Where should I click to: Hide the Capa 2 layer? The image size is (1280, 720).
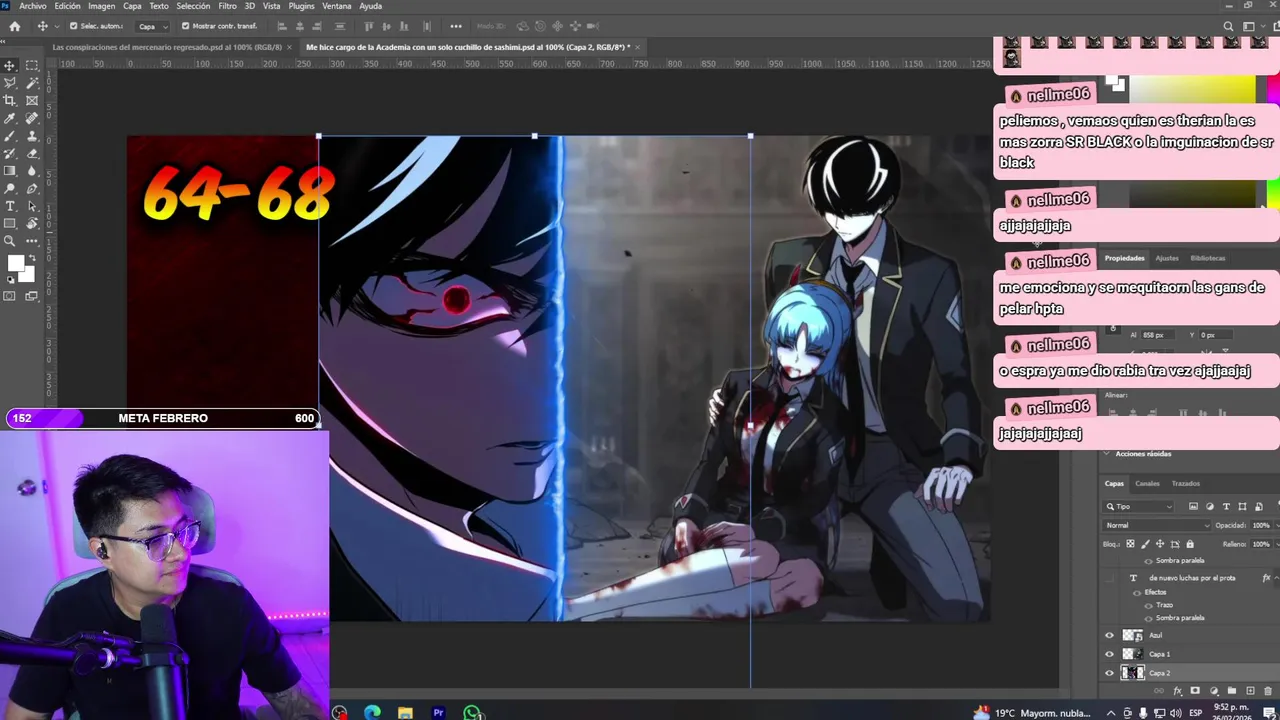click(x=1109, y=673)
